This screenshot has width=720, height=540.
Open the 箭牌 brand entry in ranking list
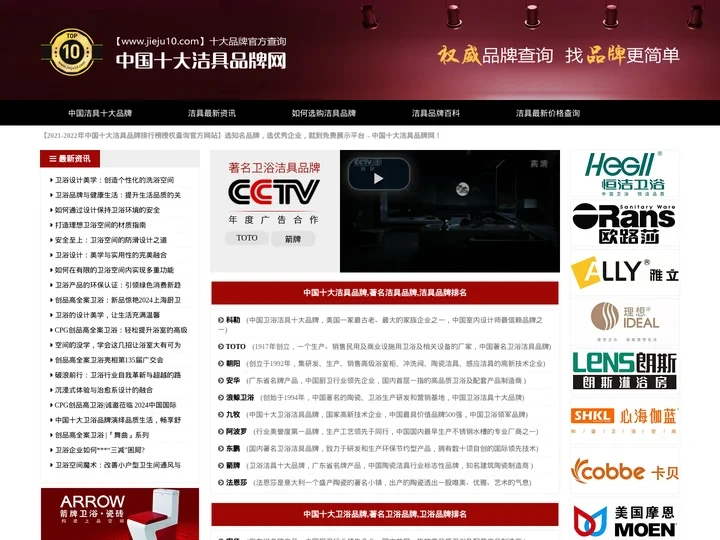coord(233,466)
